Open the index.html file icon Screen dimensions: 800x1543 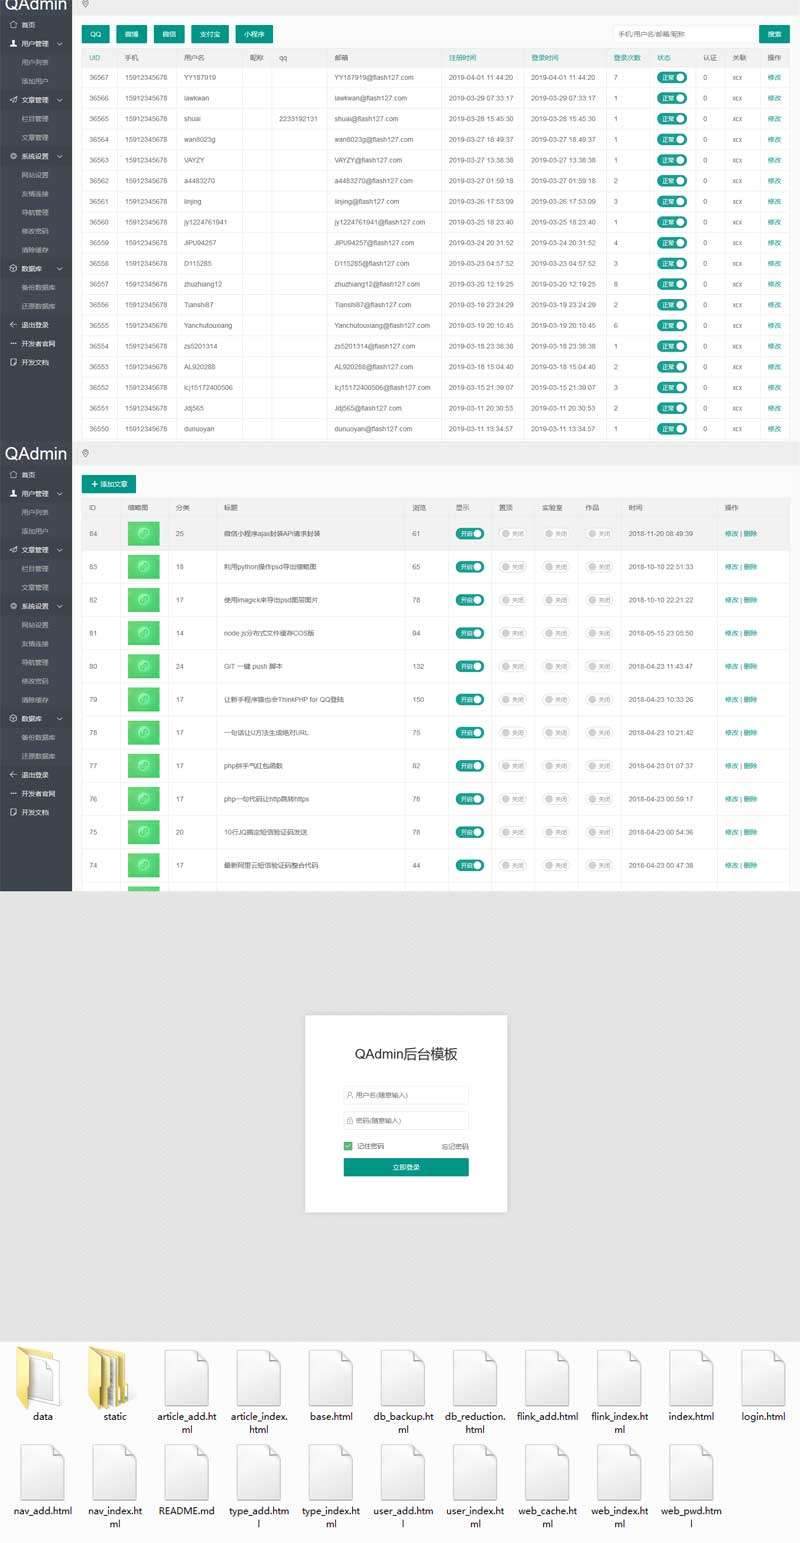691,1378
